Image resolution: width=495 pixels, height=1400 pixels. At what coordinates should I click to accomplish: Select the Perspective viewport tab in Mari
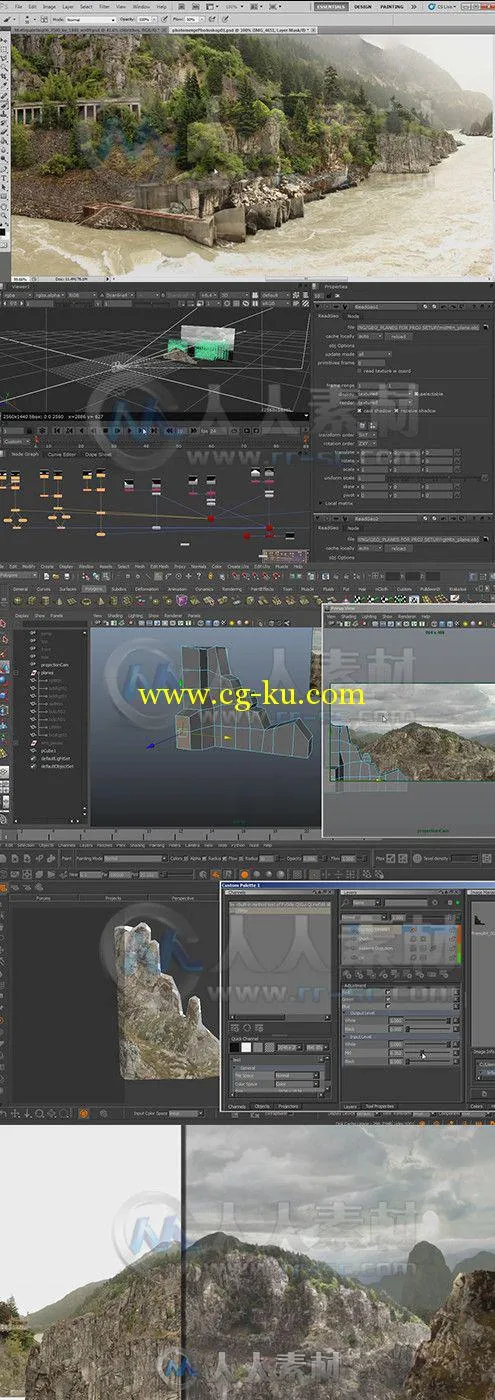pos(183,898)
